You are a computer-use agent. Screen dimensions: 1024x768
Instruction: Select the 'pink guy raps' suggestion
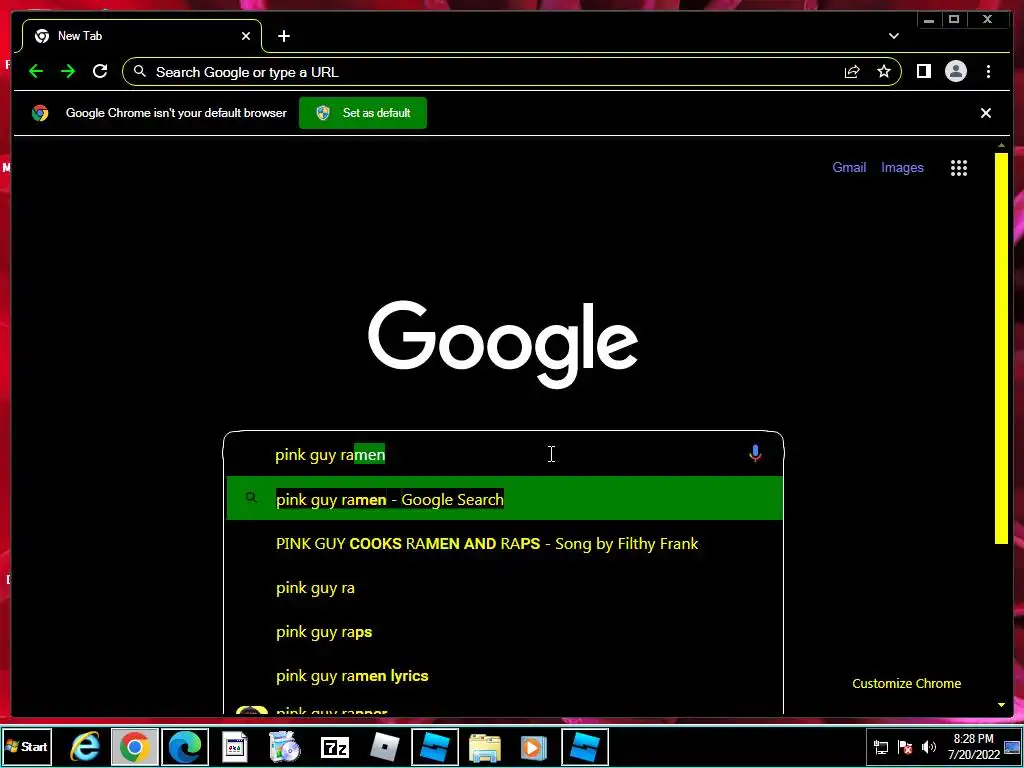click(x=504, y=632)
